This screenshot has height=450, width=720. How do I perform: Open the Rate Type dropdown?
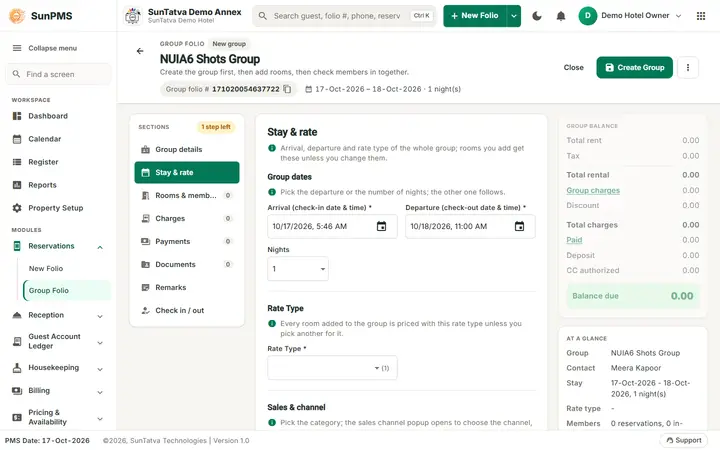point(332,368)
